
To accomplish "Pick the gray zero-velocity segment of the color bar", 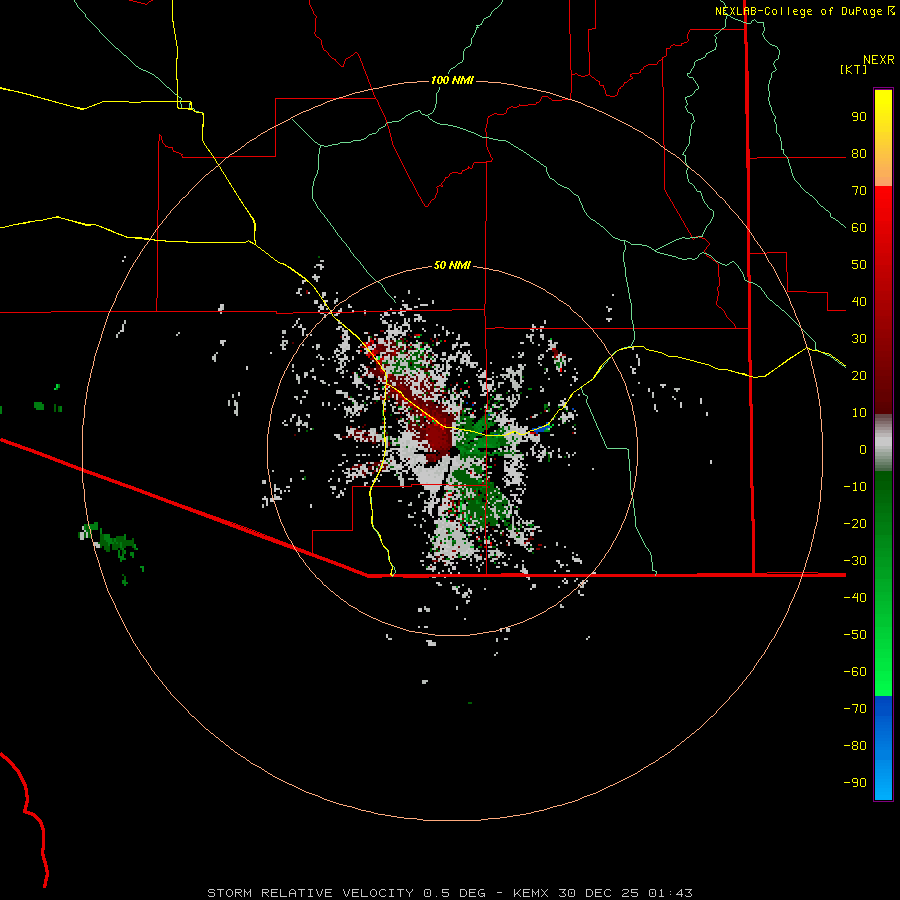I will click(883, 443).
